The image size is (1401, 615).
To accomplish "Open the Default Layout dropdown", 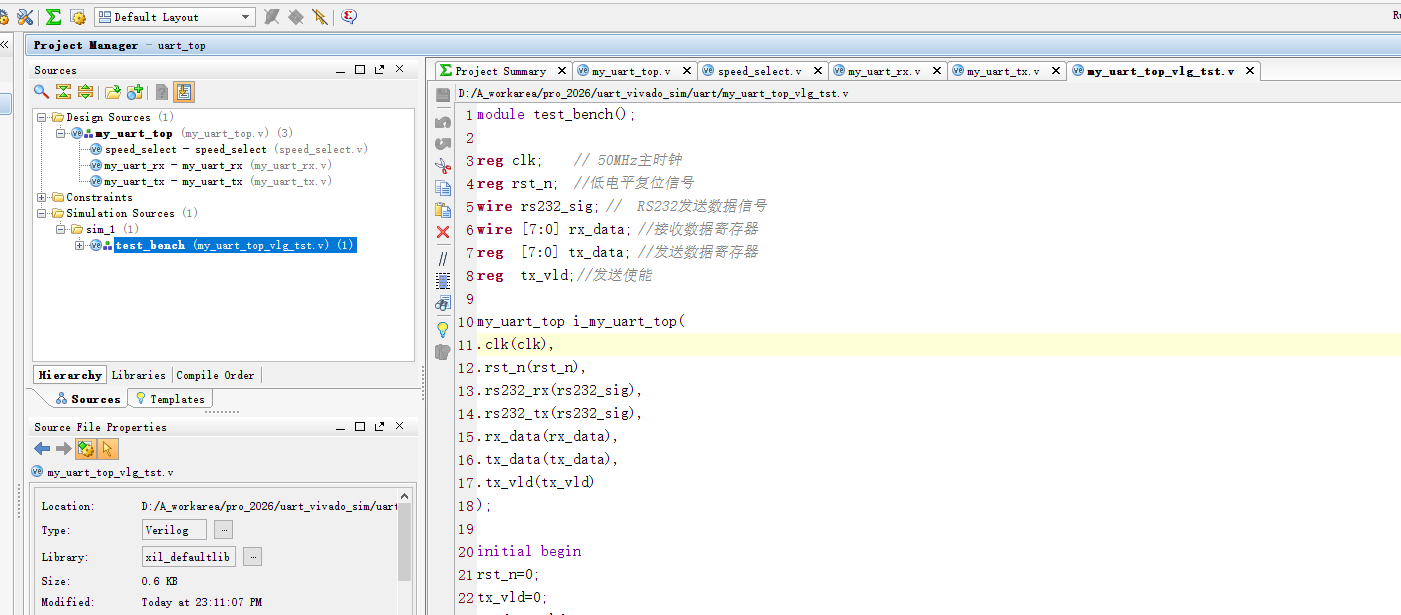I will [175, 17].
